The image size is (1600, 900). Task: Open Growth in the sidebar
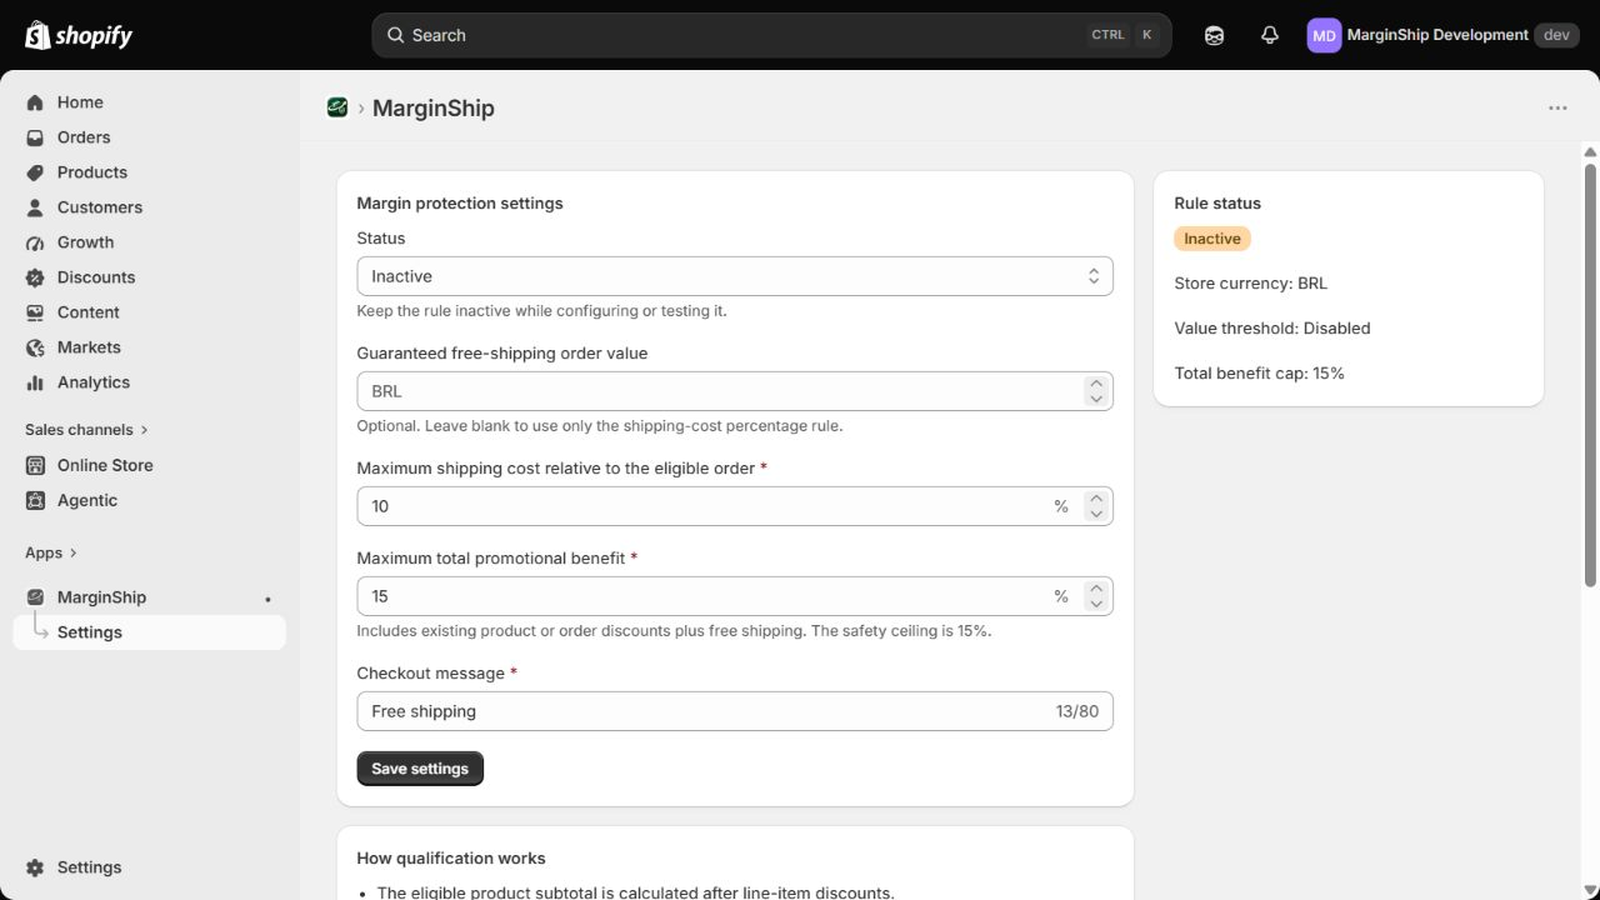(150, 242)
